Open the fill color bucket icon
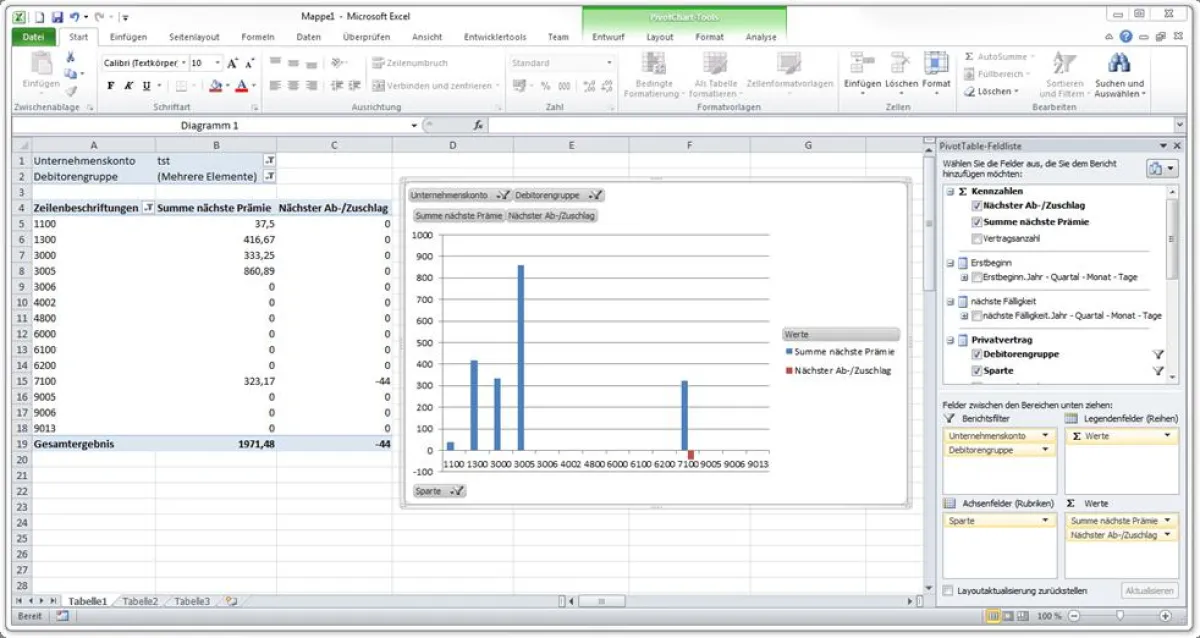This screenshot has height=638, width=1200. click(218, 86)
